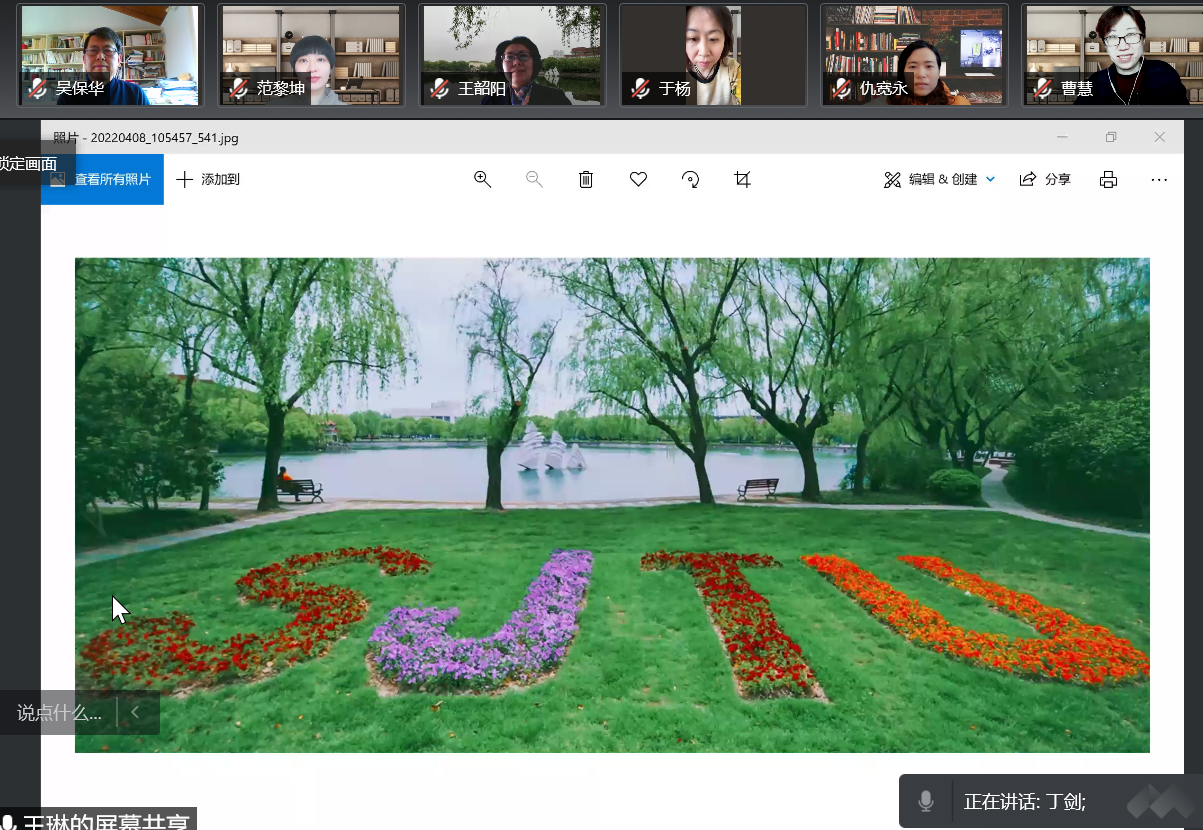Click the zoom in magnifier icon

[482, 179]
